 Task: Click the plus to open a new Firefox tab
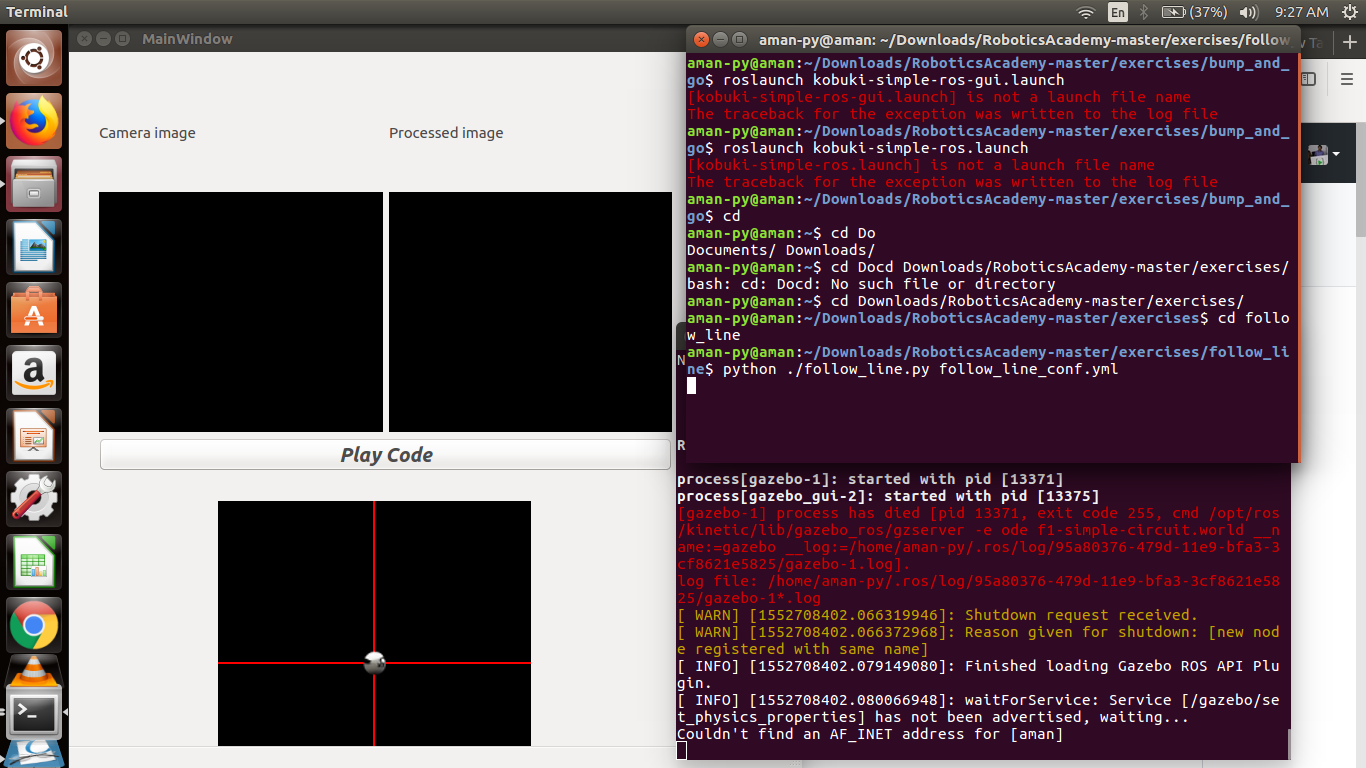(x=1349, y=41)
